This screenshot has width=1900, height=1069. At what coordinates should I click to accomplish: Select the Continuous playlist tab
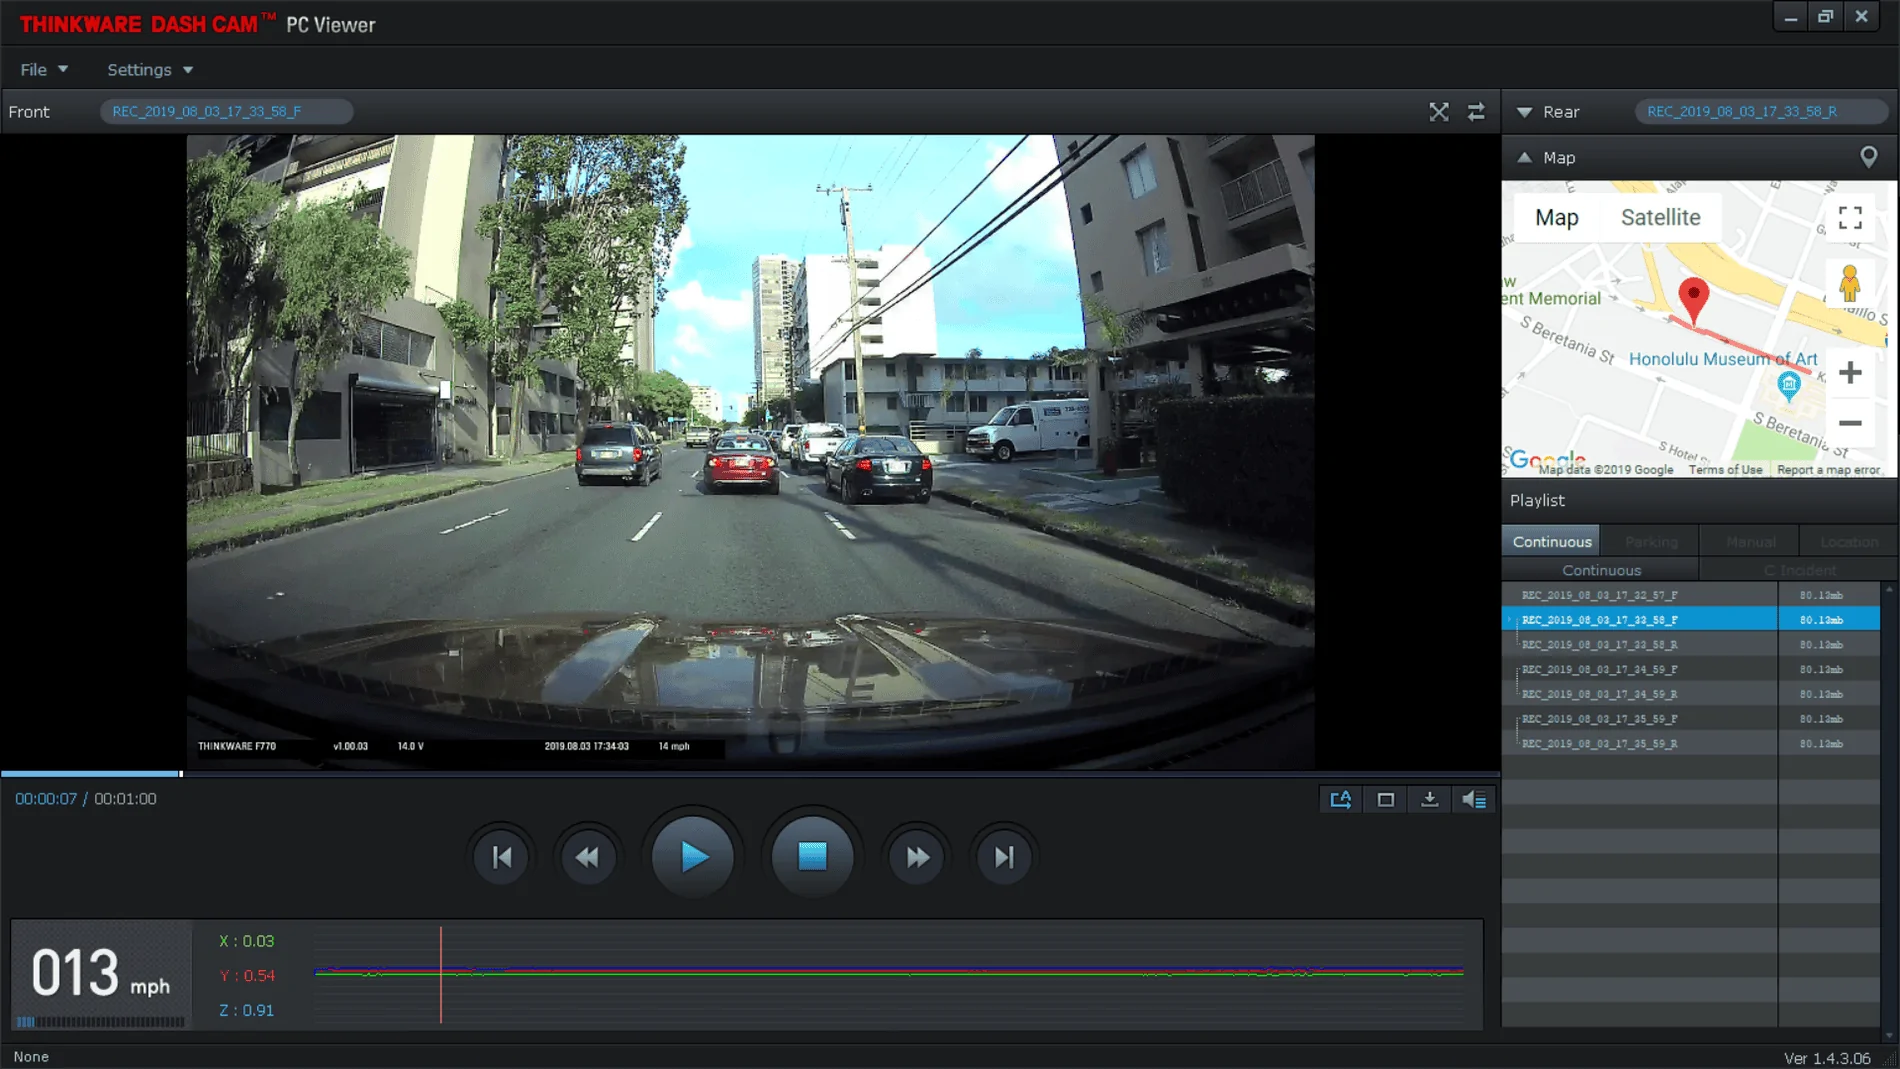click(x=1551, y=541)
